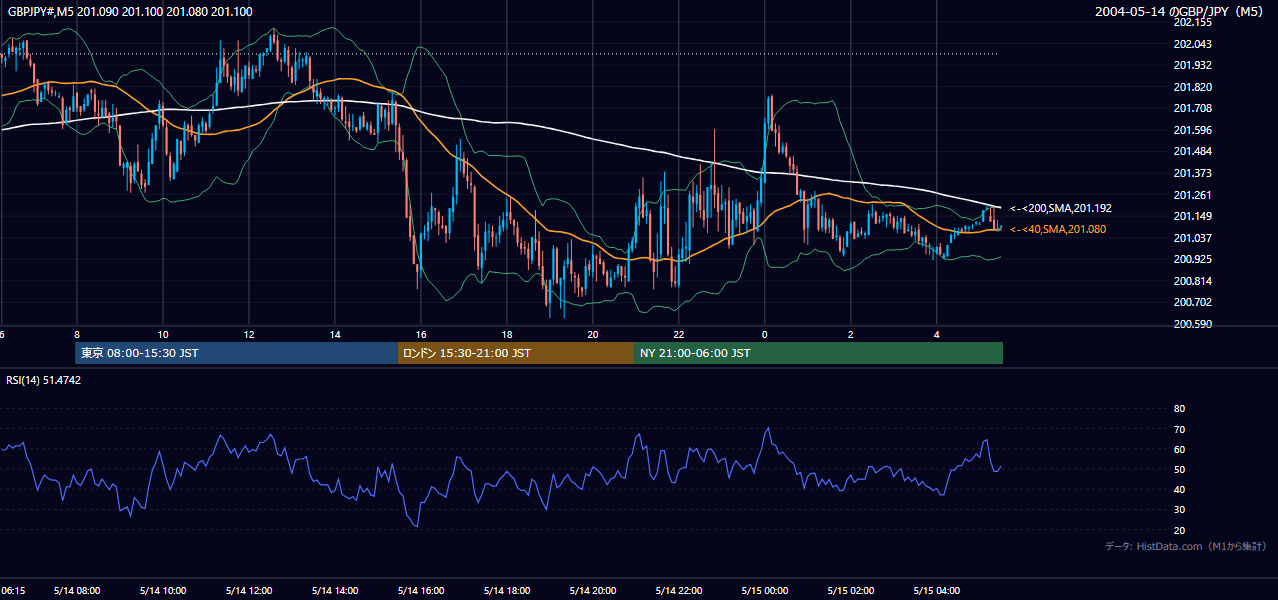
Task: Click the 201.596 price axis value
Action: click(x=1192, y=130)
